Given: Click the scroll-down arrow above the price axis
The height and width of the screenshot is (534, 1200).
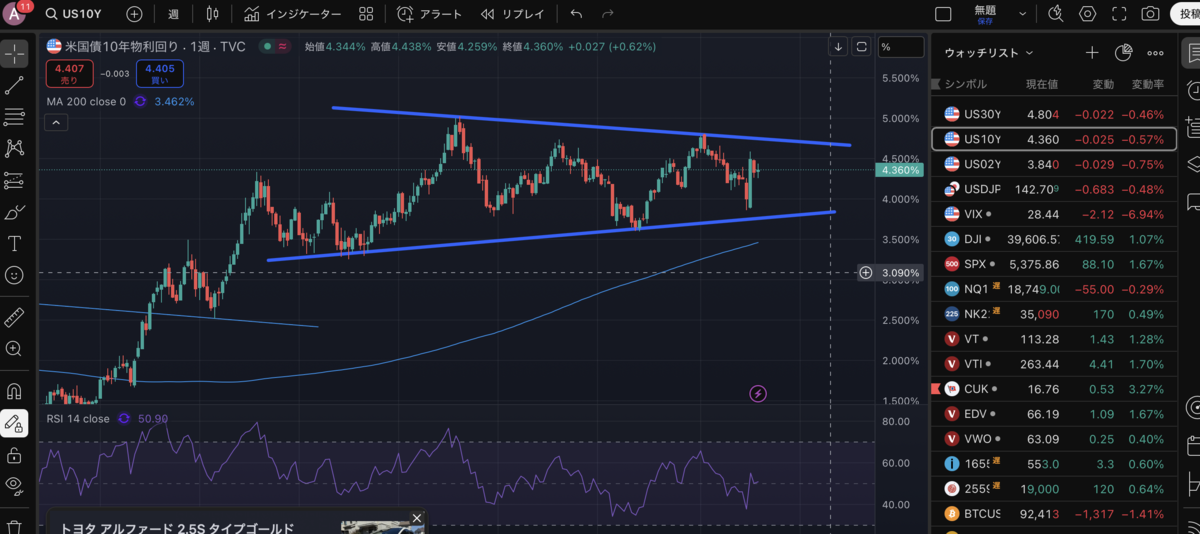Looking at the screenshot, I should (x=838, y=46).
